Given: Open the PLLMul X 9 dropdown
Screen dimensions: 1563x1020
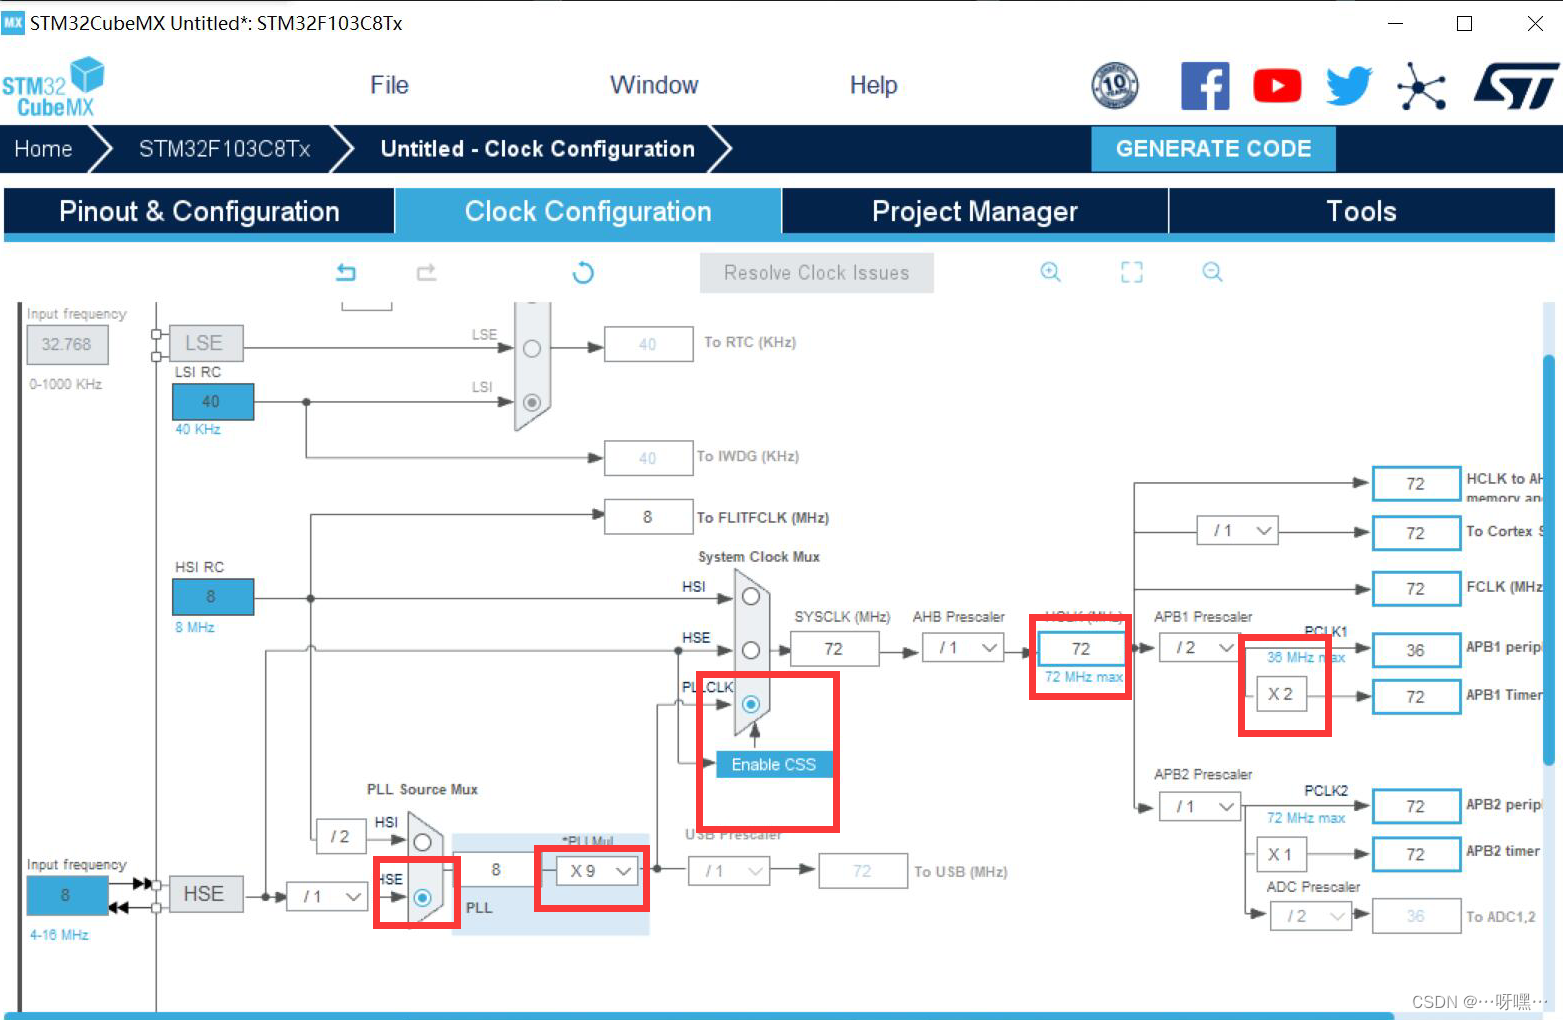Looking at the screenshot, I should pyautogui.click(x=597, y=871).
